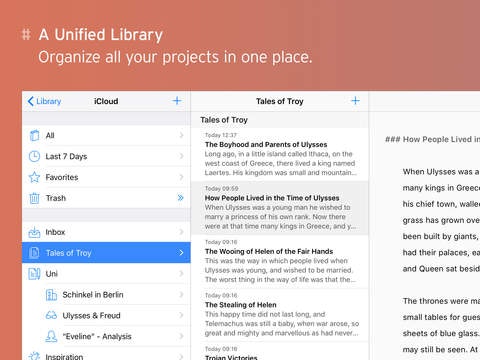Viewport: 480px width, 360px height.
Task: Click the Uni group icon
Action: tap(34, 274)
